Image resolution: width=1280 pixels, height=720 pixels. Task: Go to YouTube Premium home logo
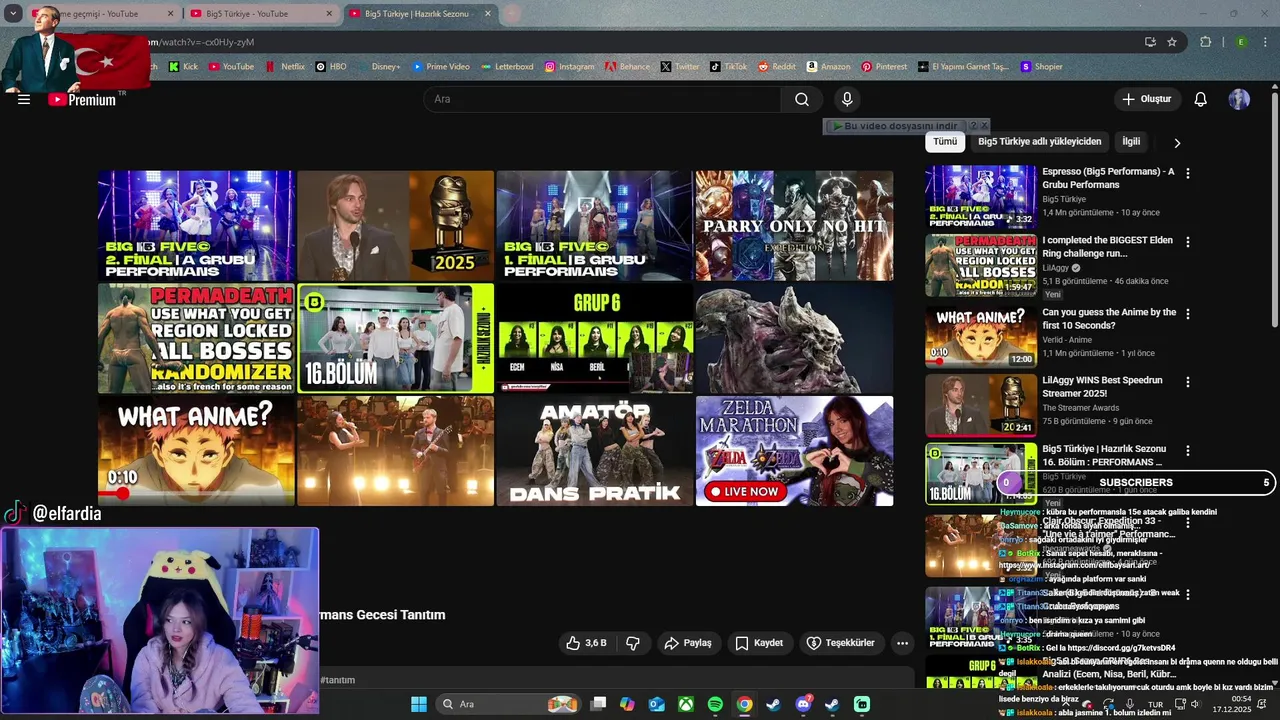82,99
